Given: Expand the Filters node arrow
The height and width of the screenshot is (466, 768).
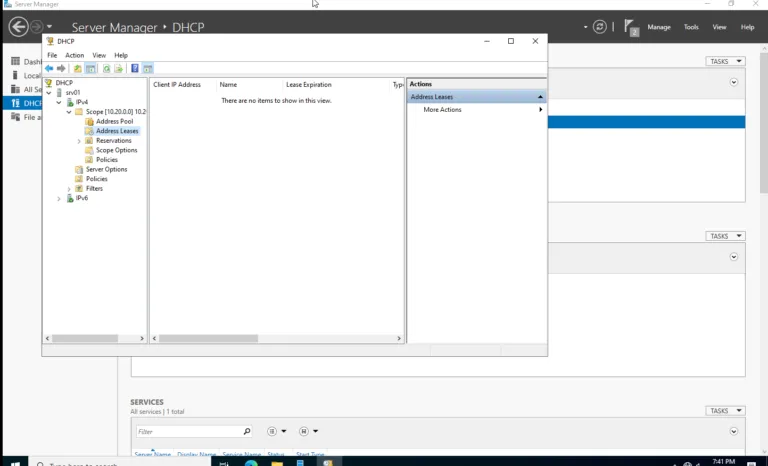Looking at the screenshot, I should pos(69,189).
